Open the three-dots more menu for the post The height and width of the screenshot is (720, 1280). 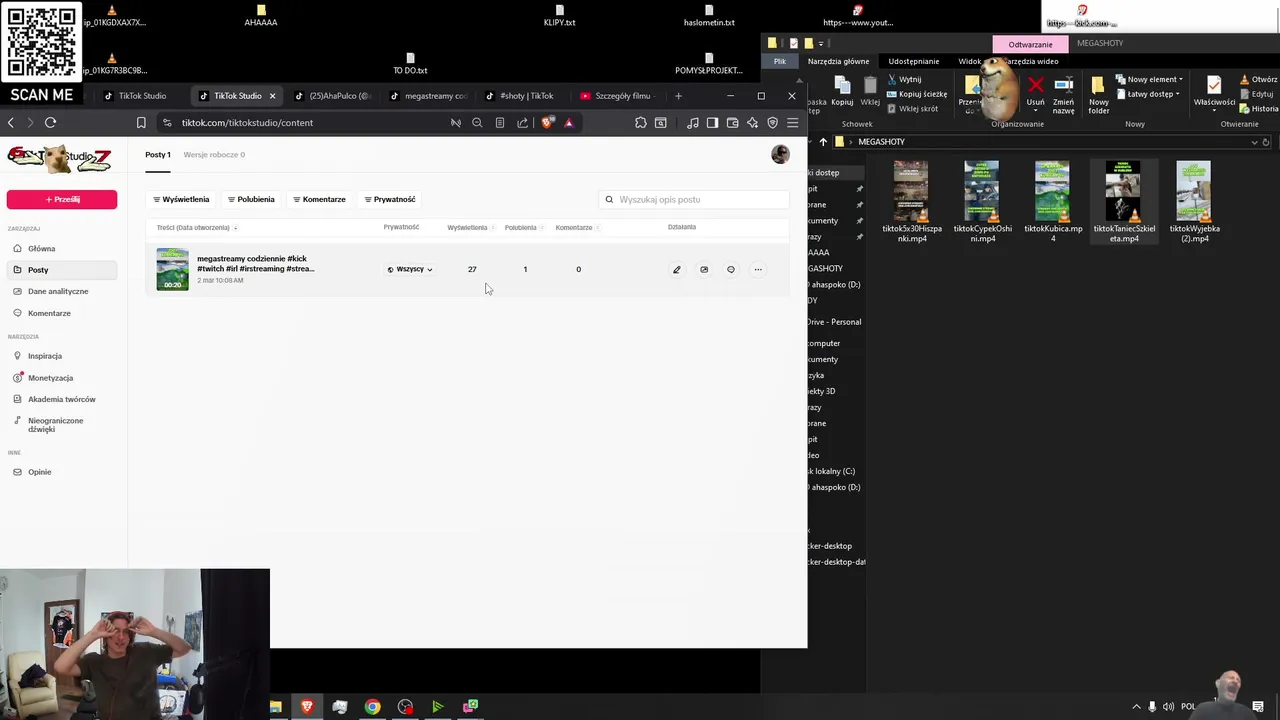coord(758,269)
